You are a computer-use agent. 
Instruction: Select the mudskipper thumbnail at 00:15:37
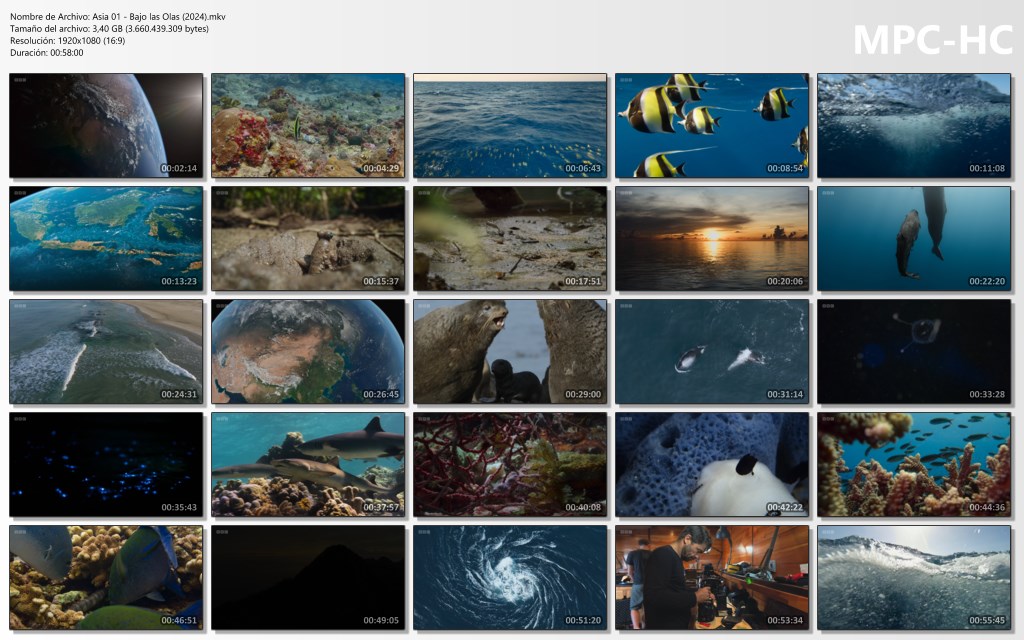tap(308, 238)
